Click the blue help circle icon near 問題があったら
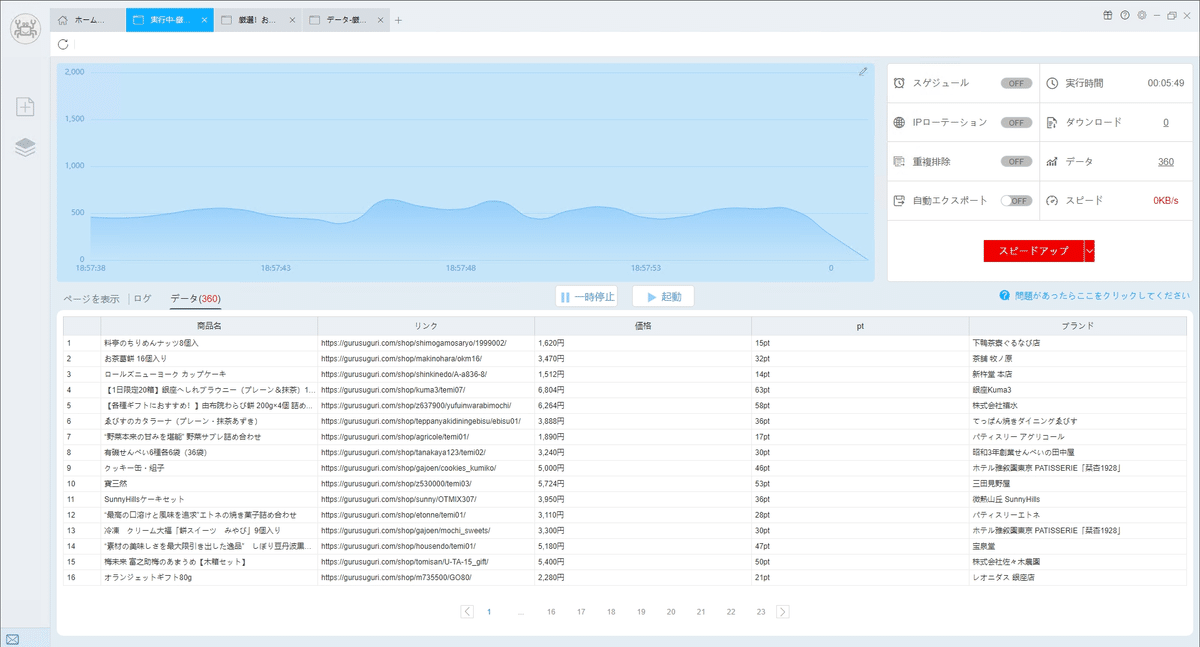This screenshot has width=1200, height=647. (1004, 296)
